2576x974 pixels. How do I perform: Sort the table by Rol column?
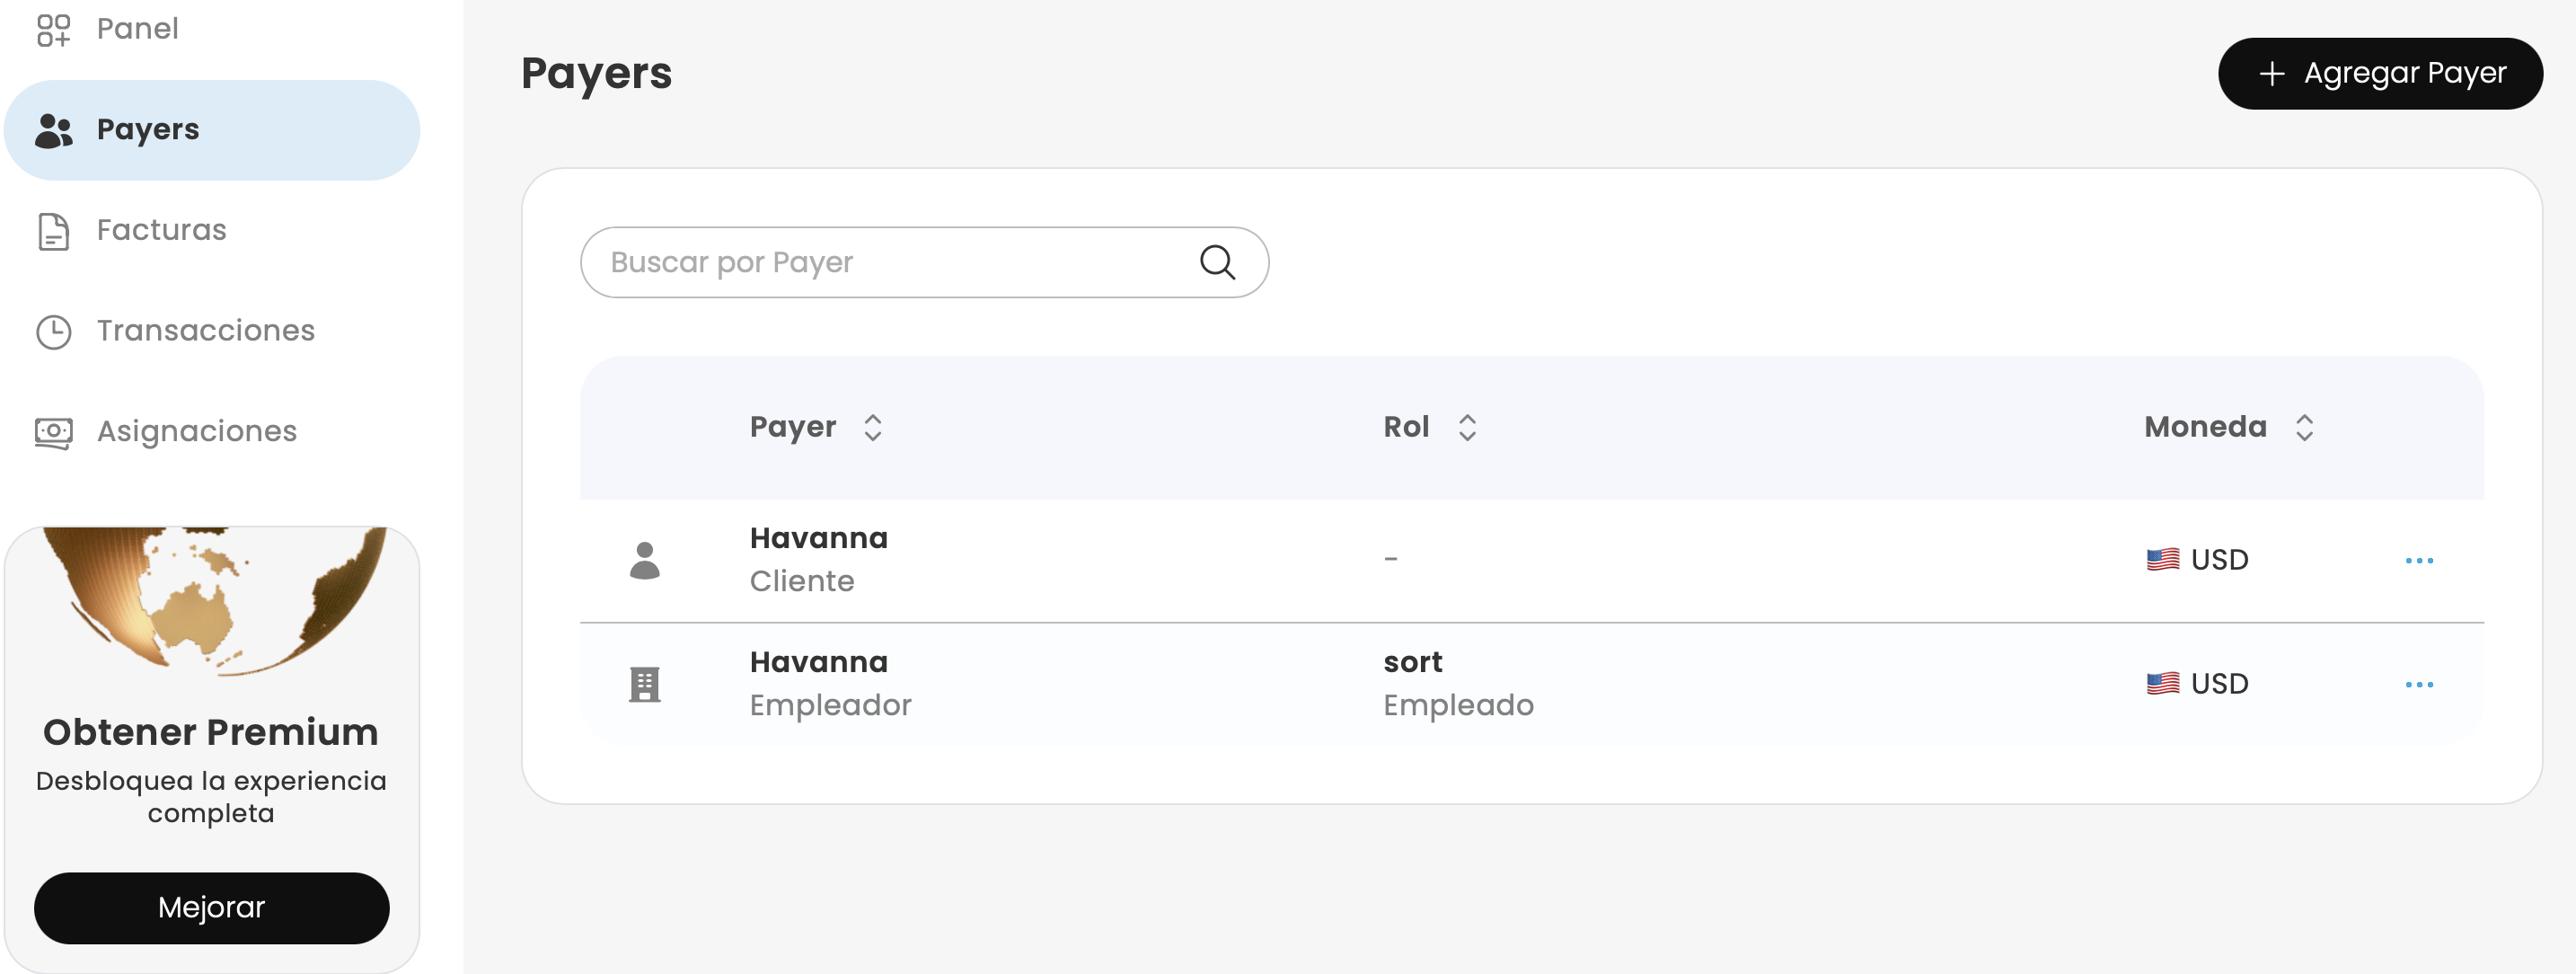click(x=1466, y=428)
